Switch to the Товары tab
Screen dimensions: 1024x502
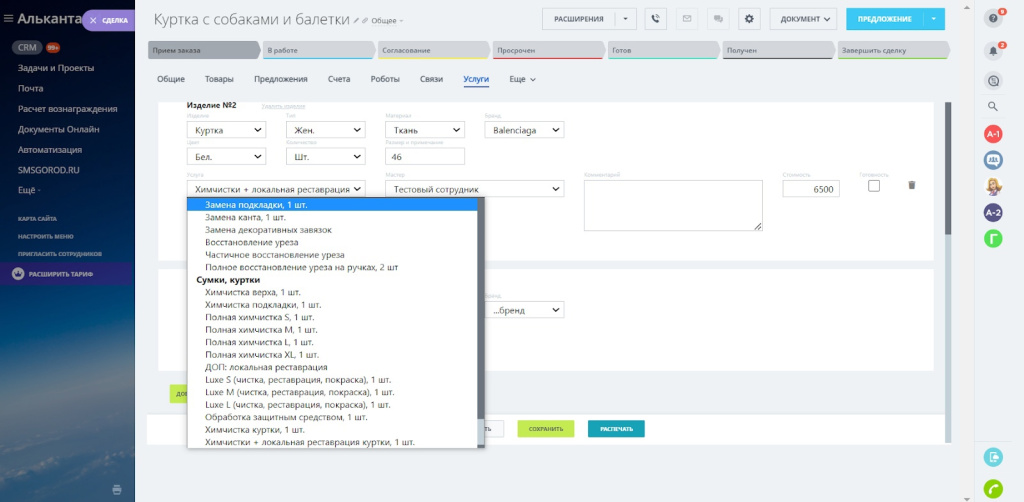pyautogui.click(x=219, y=79)
